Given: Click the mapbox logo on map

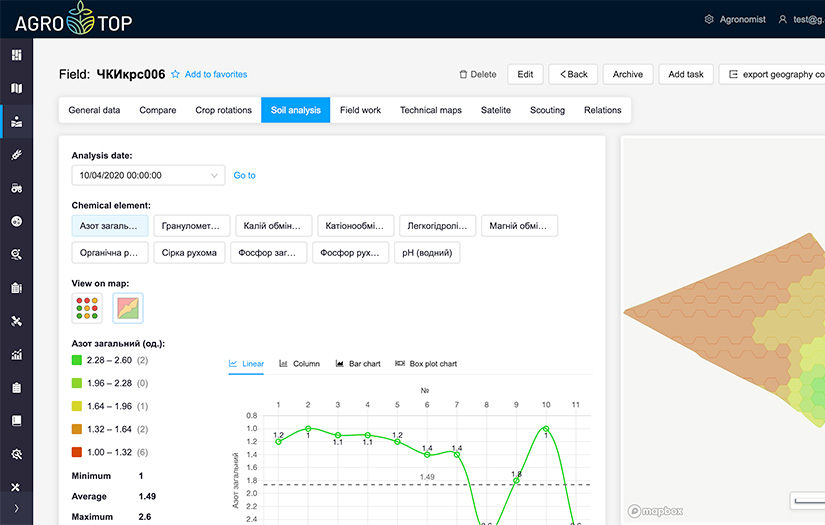Looking at the screenshot, I should (x=655, y=511).
